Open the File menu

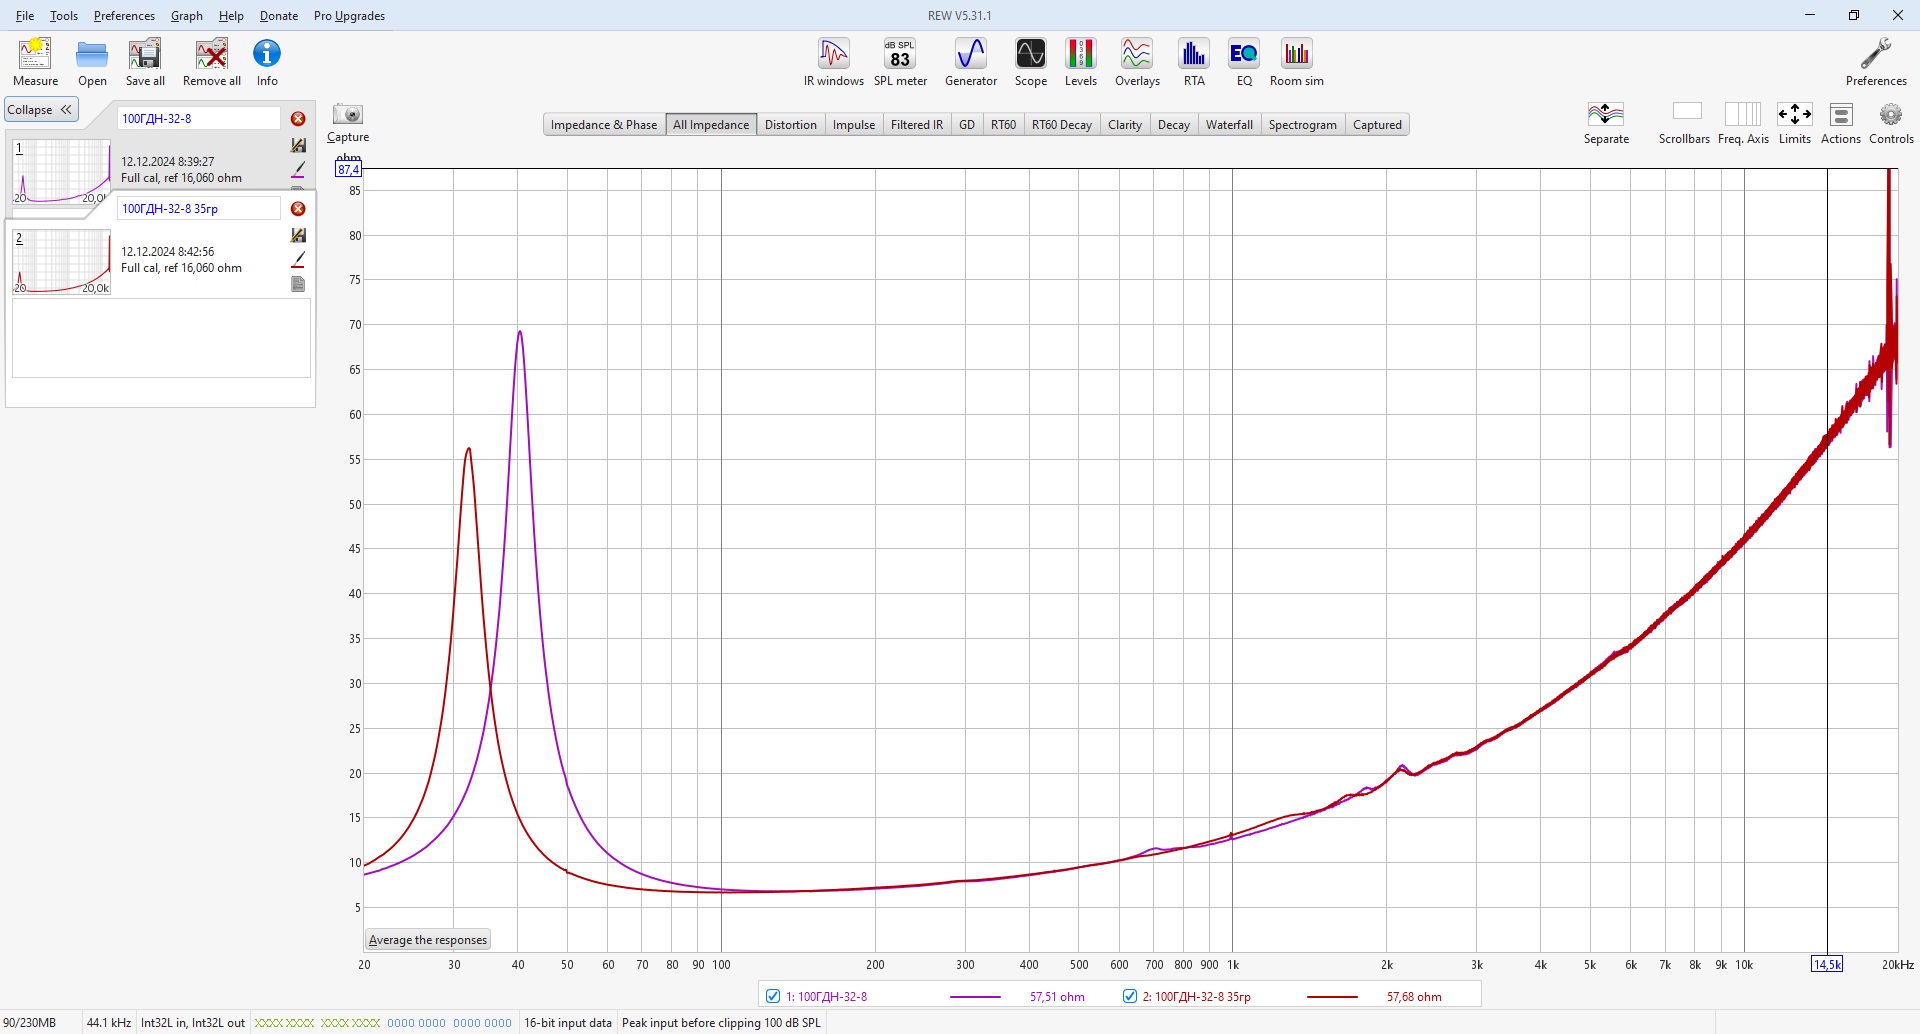(x=25, y=16)
